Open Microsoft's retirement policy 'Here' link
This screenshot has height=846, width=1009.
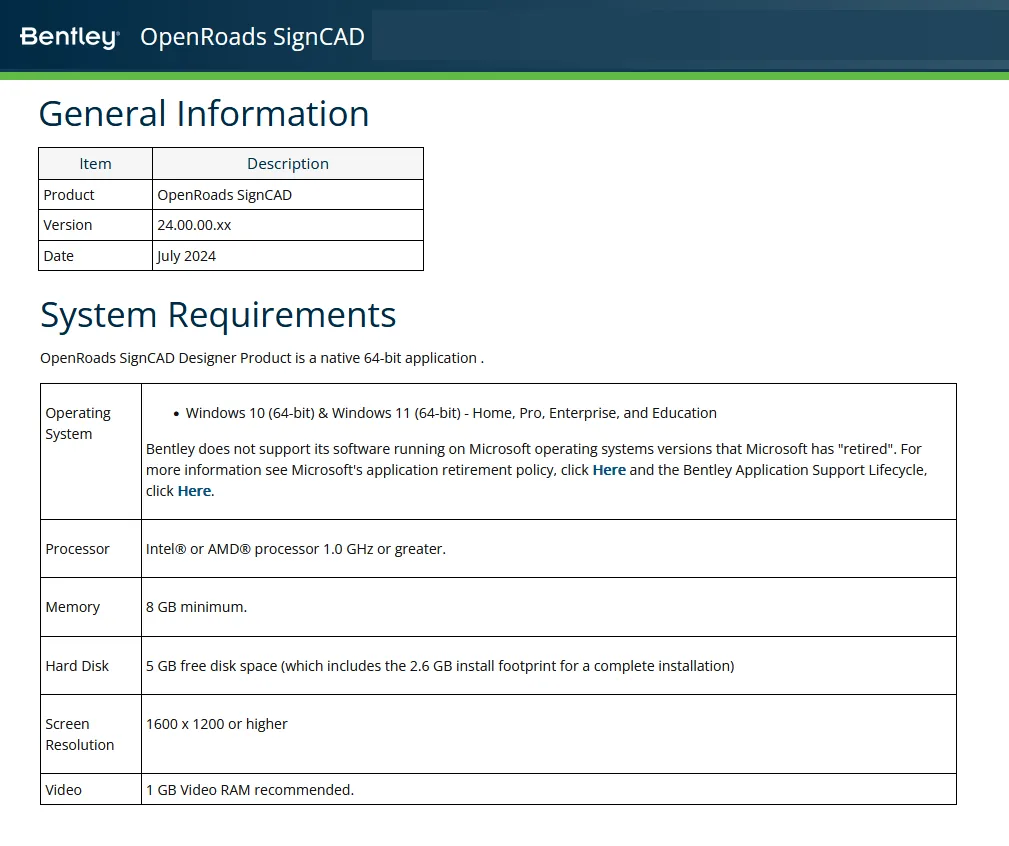pyautogui.click(x=609, y=470)
